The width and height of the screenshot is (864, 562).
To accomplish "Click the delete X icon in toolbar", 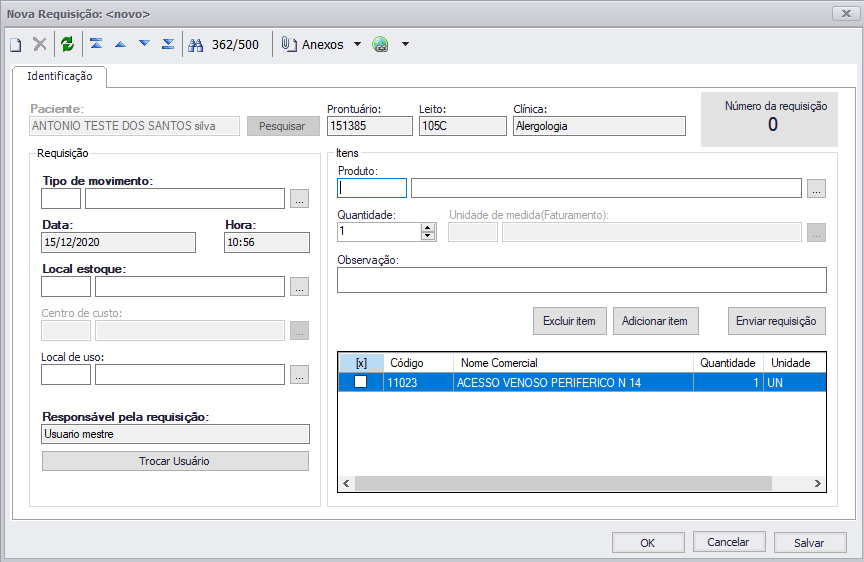I will [40, 44].
